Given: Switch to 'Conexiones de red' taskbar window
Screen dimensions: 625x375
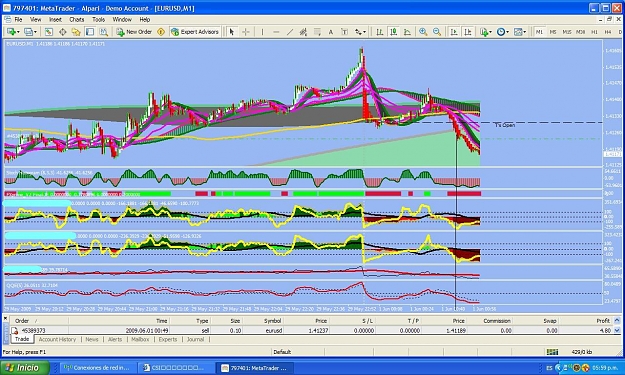Looking at the screenshot, I should 98,368.
